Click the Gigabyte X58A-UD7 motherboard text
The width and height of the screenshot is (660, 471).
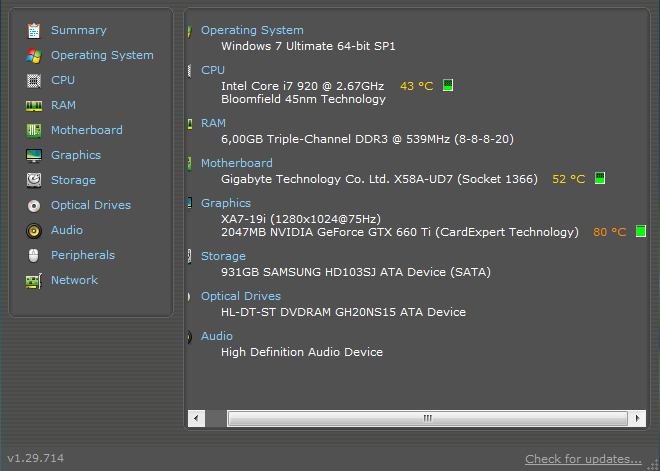(x=379, y=179)
